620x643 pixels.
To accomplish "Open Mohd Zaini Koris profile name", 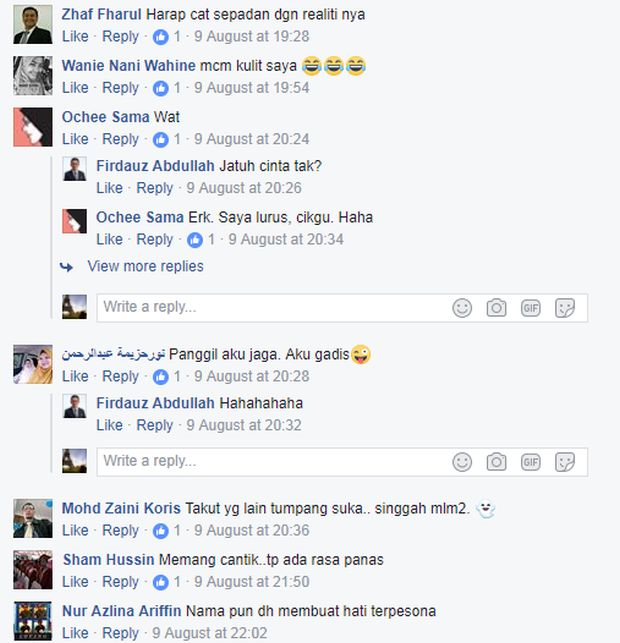I will pos(121,508).
